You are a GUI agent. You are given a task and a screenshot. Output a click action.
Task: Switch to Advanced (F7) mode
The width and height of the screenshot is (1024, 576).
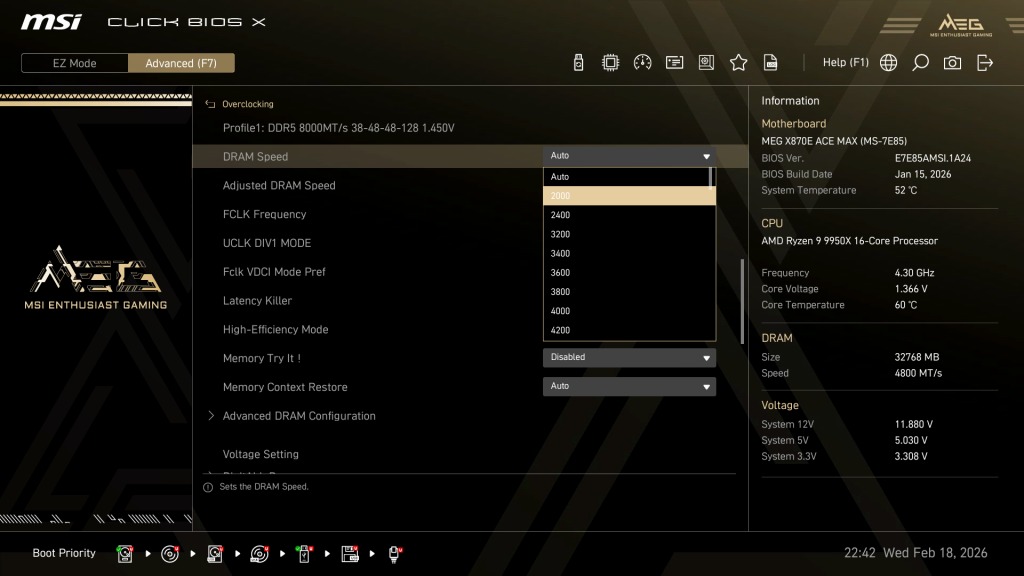click(181, 63)
